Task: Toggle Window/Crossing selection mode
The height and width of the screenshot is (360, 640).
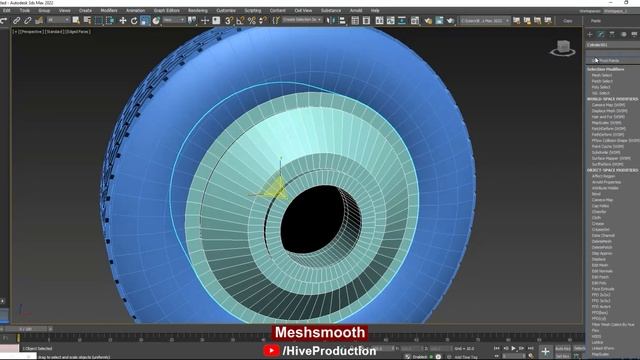Action: (x=110, y=20)
